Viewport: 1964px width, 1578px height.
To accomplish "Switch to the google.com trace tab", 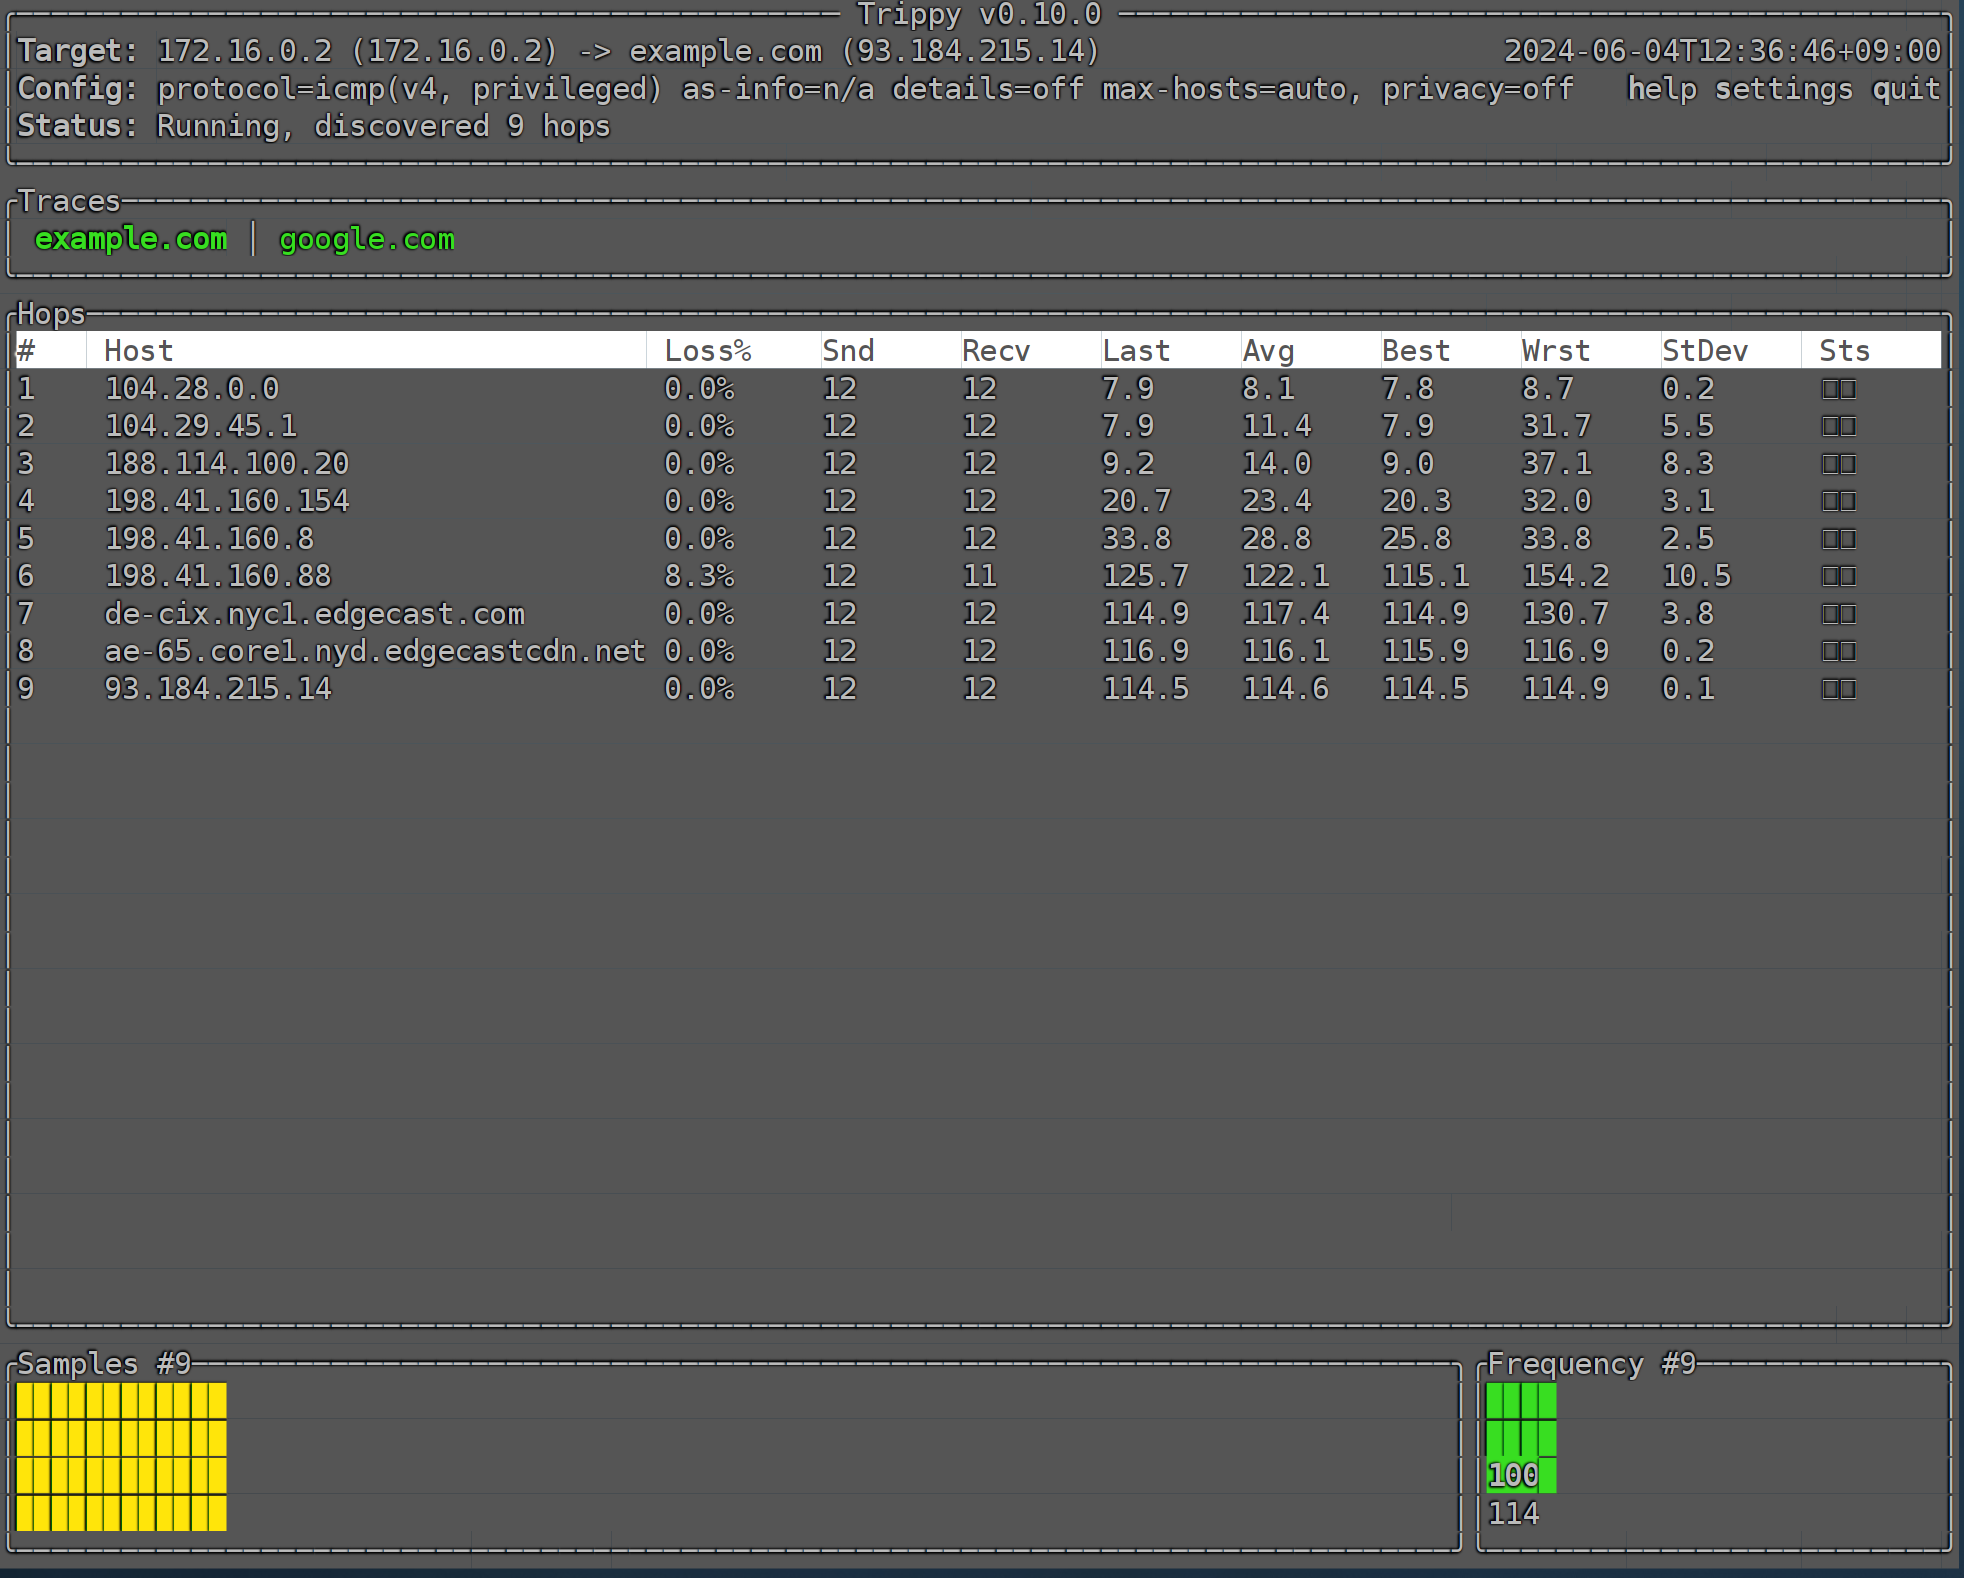I will [366, 239].
